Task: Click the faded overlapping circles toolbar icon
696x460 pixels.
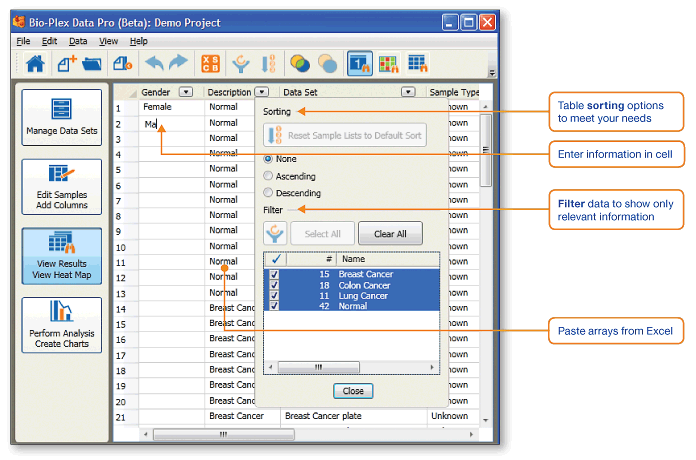Action: coord(328,63)
